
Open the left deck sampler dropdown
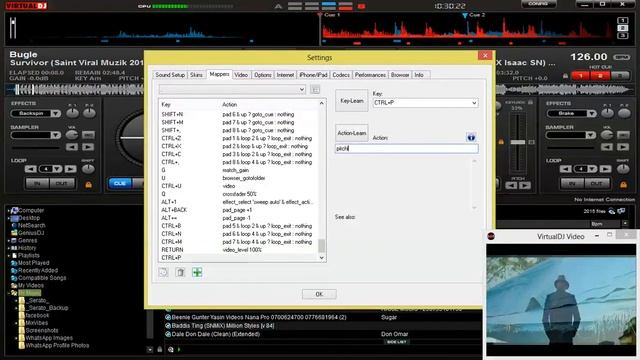[x=56, y=135]
